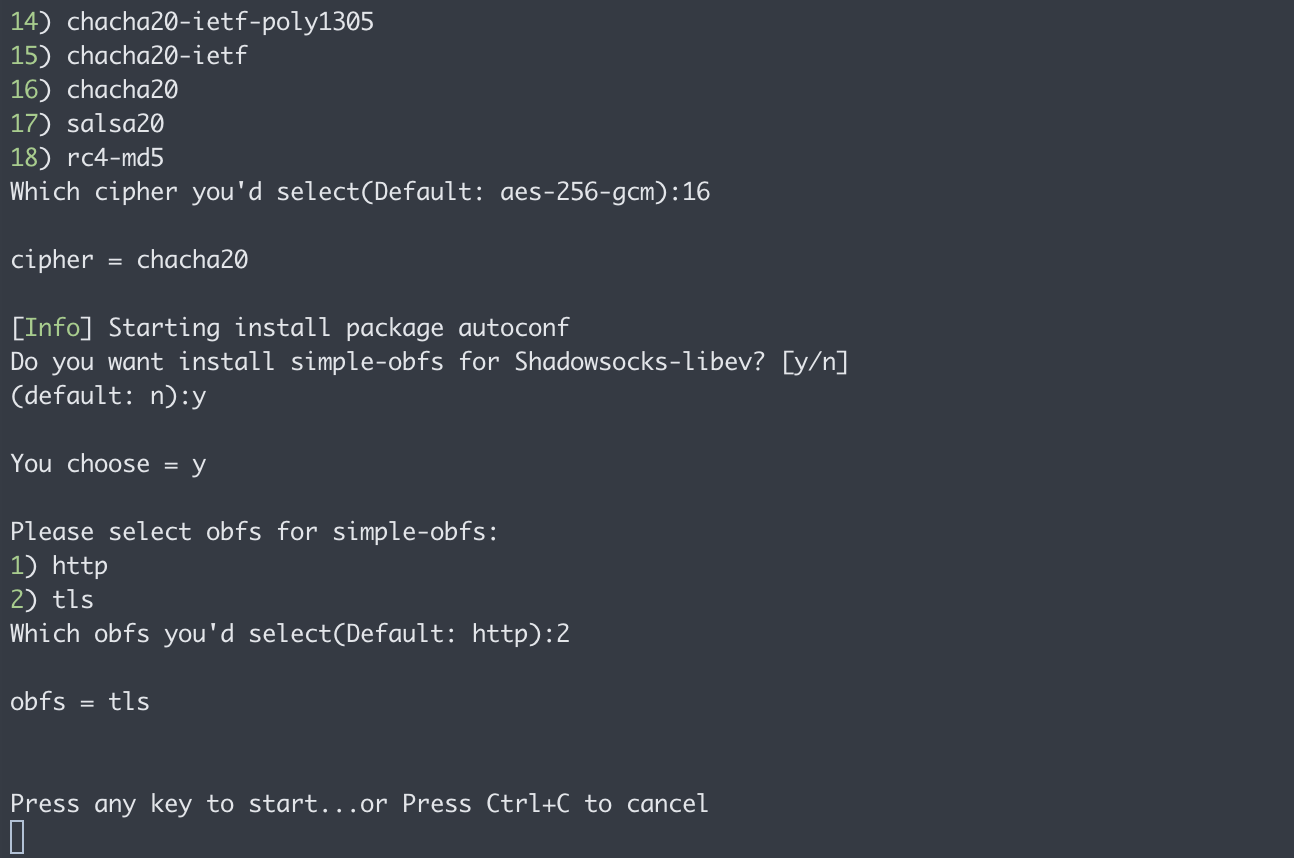Click the chacha20-ietf option numbered 15
1294x858 pixels.
point(129,55)
